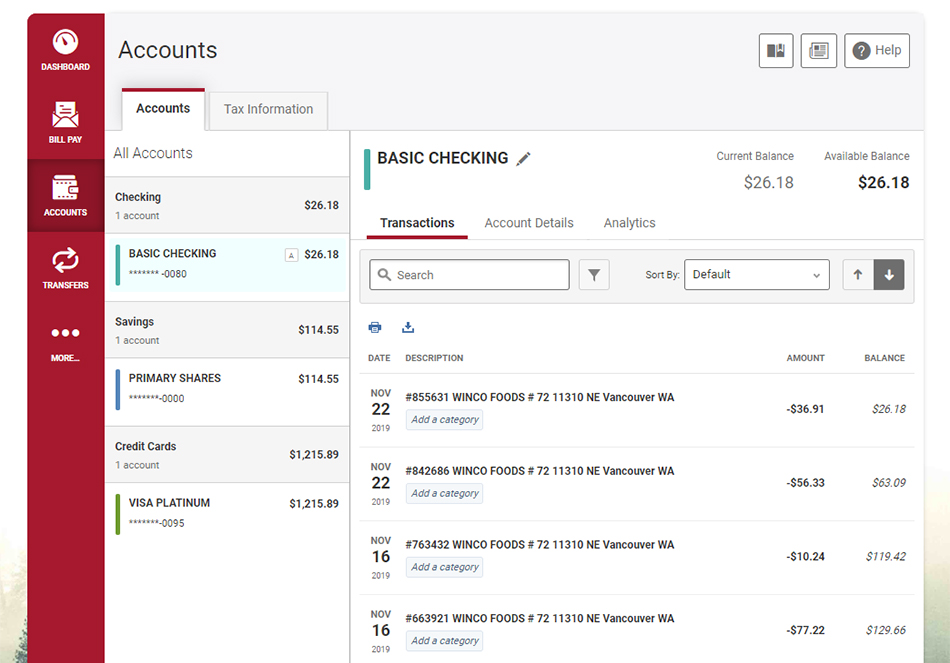This screenshot has height=663, width=950.
Task: Collapse the Credit Cards group
Action: pos(227,455)
